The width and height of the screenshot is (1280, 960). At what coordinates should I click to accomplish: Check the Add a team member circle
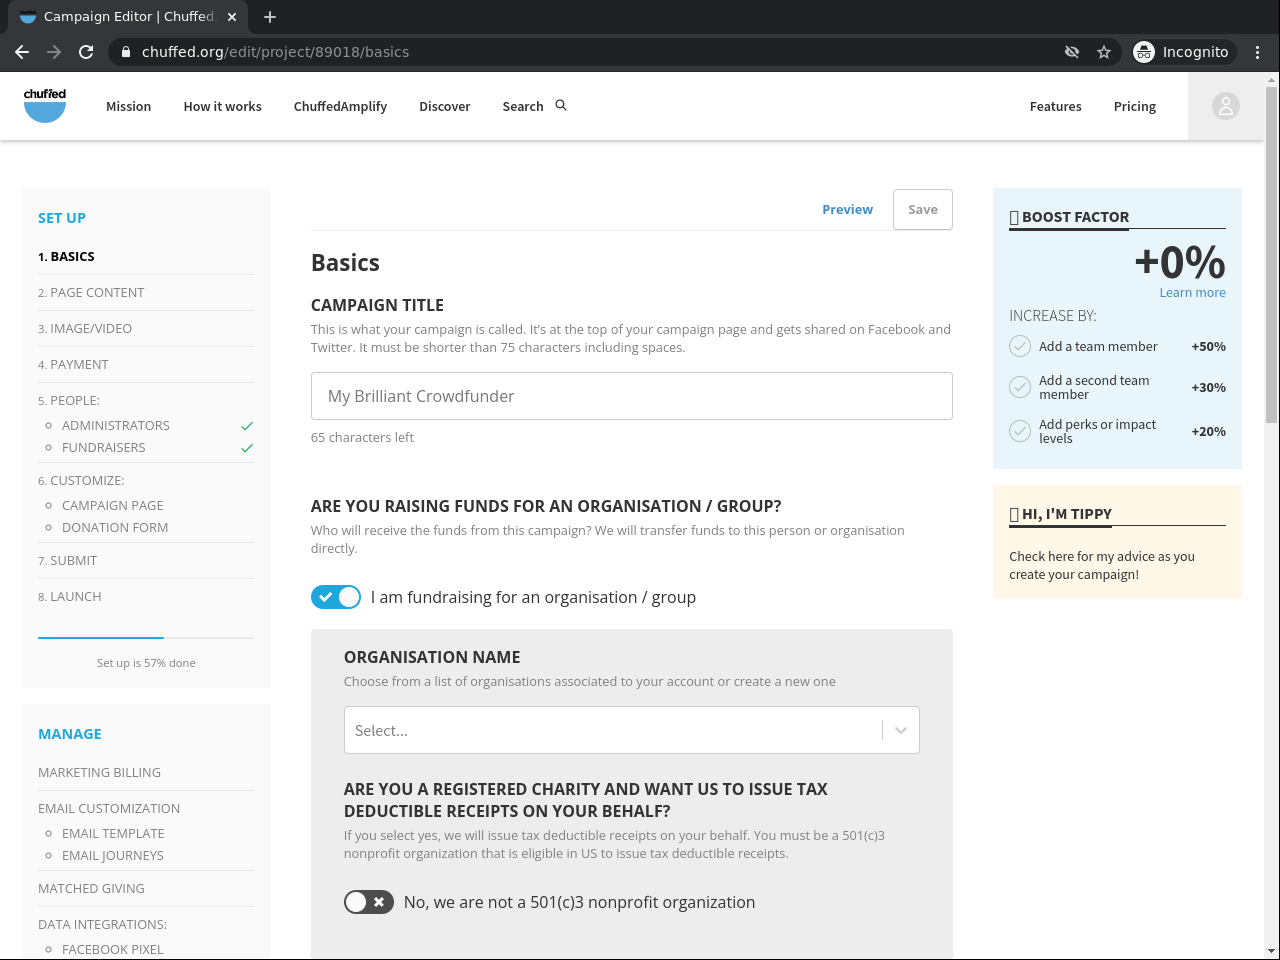click(1020, 346)
